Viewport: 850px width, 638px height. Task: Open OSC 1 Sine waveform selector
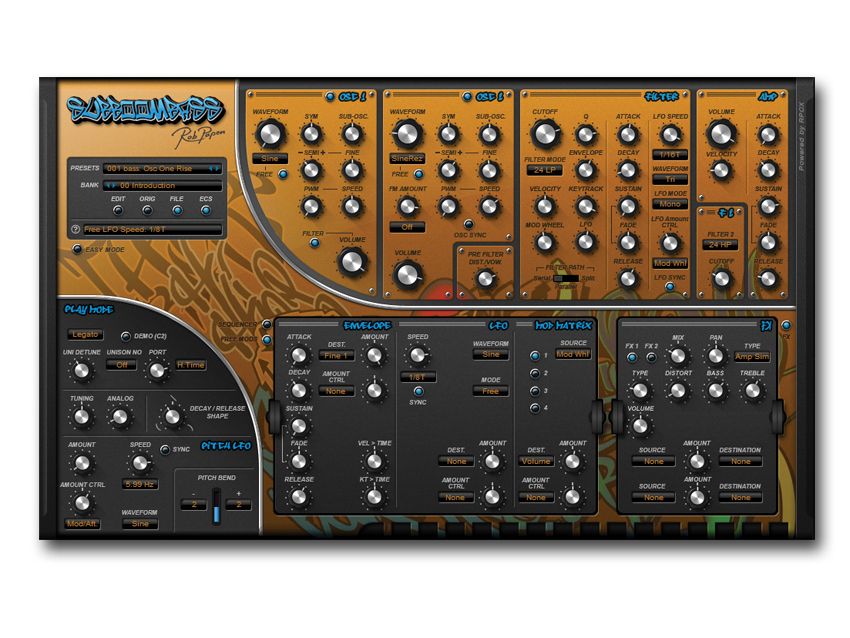click(x=270, y=159)
